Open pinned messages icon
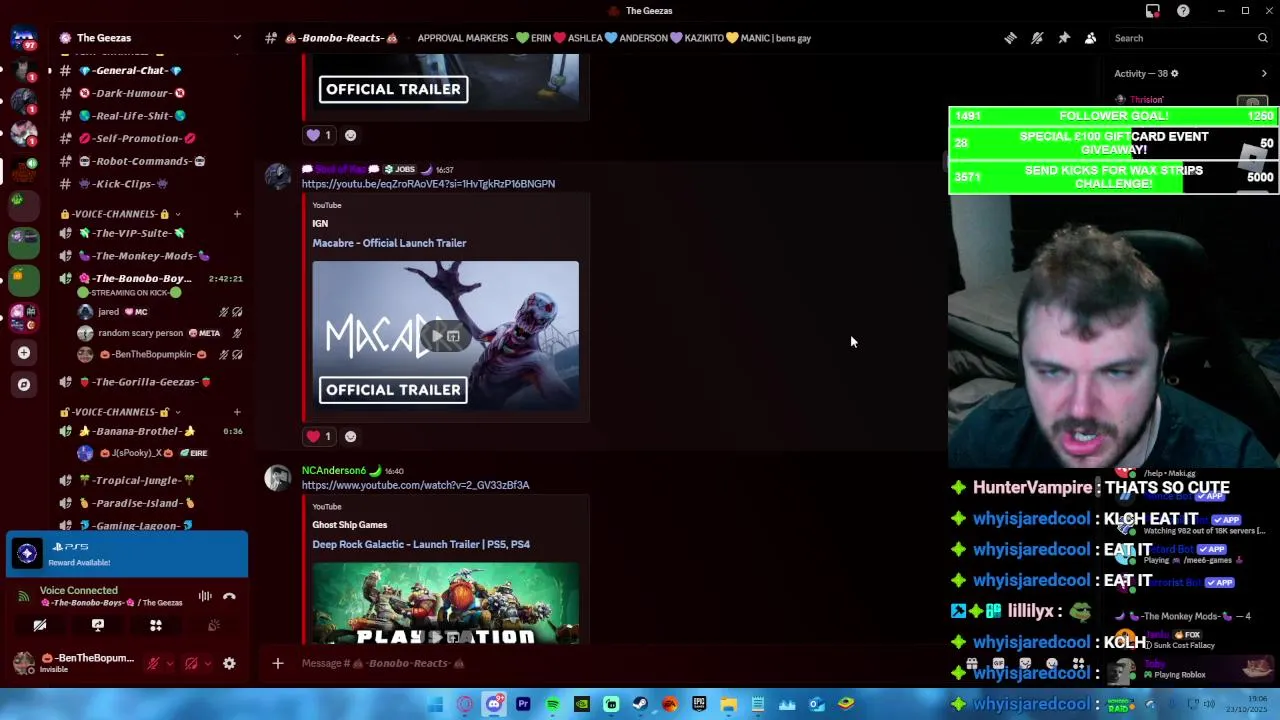 [x=1064, y=38]
